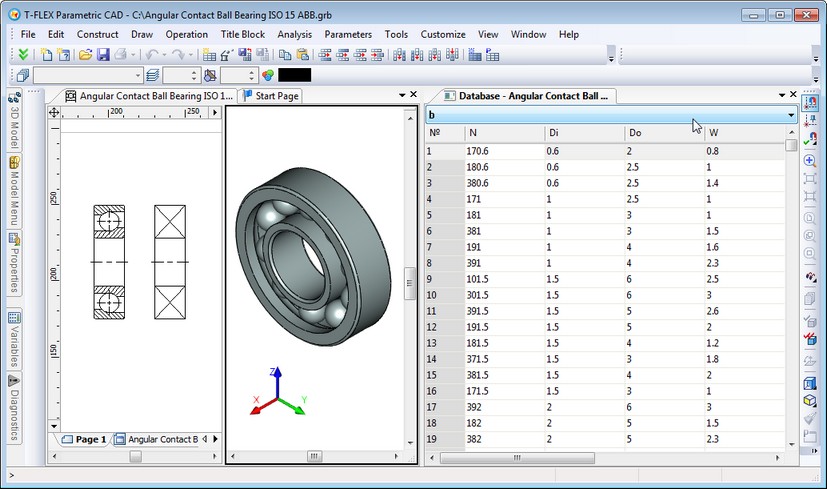Click the Undo arrow in the toolbar
The width and height of the screenshot is (827, 489).
(150, 55)
